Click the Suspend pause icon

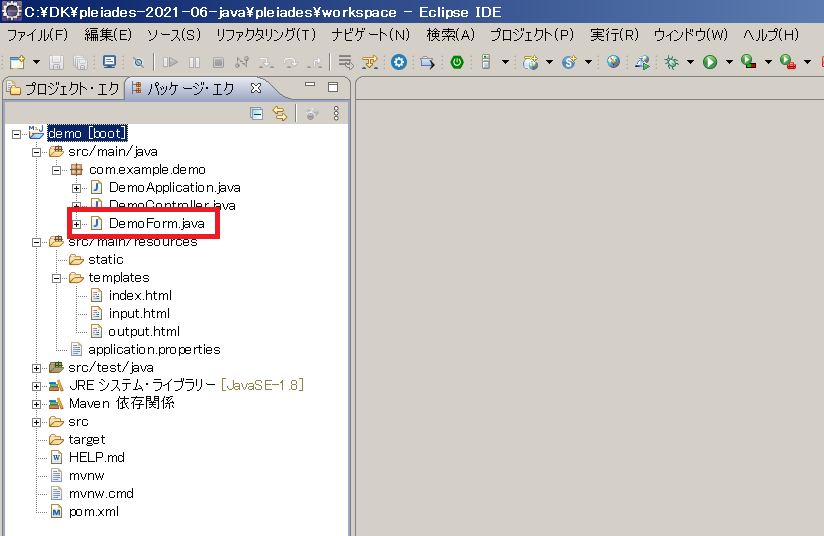point(194,63)
